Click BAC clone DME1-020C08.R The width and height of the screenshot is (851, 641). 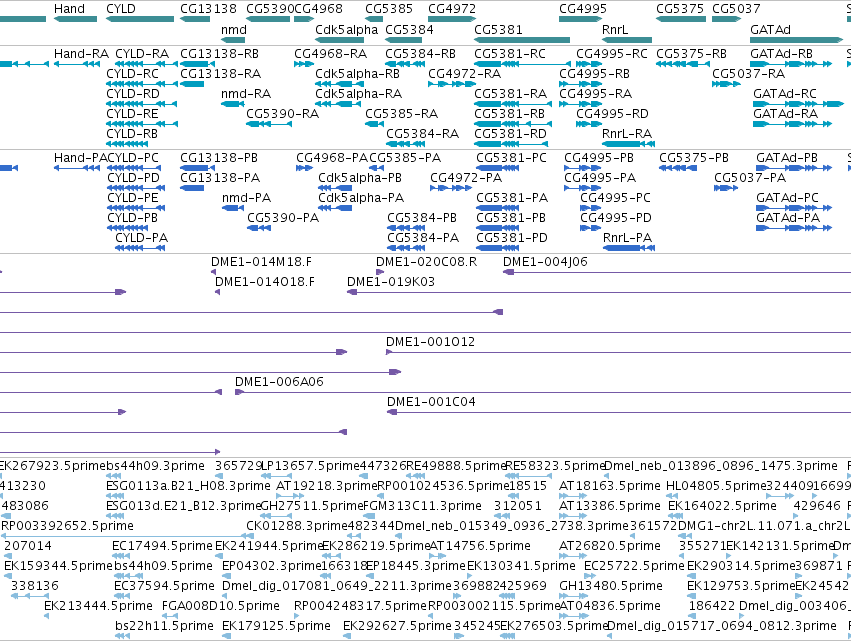click(x=427, y=262)
